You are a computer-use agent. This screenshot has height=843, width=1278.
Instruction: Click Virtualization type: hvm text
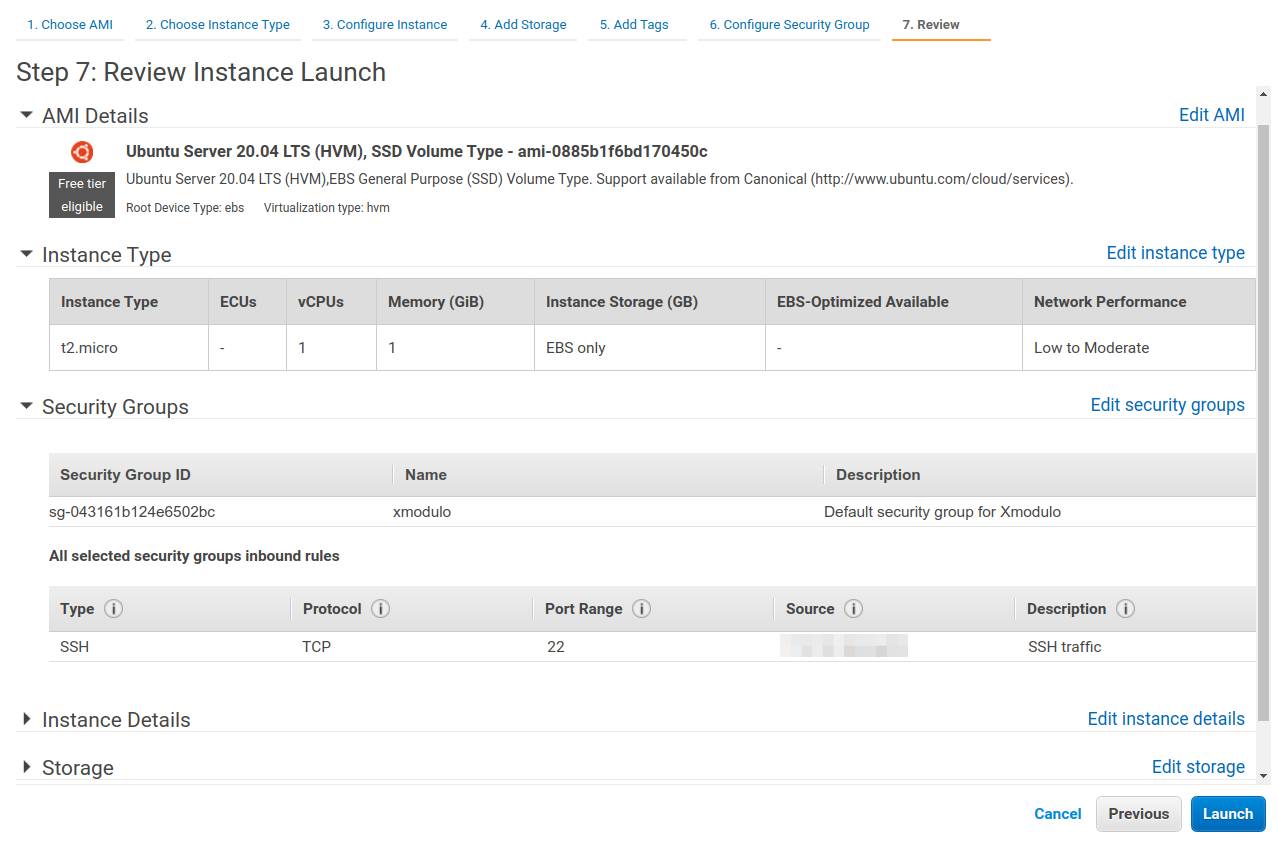(327, 208)
